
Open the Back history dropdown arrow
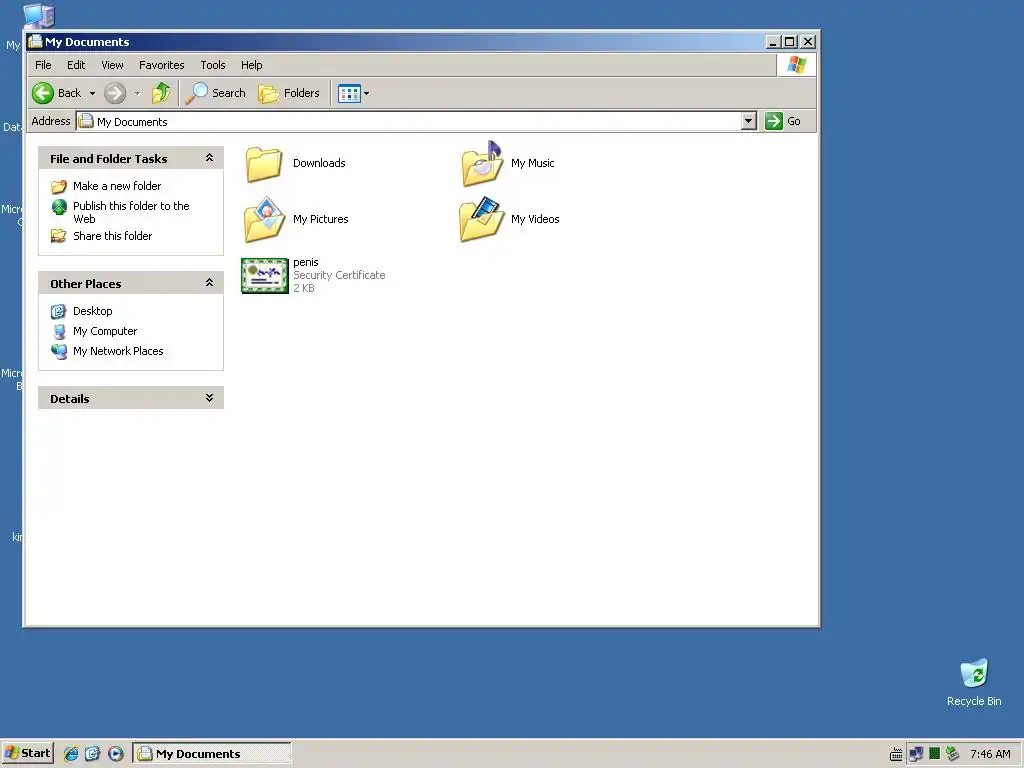[92, 93]
